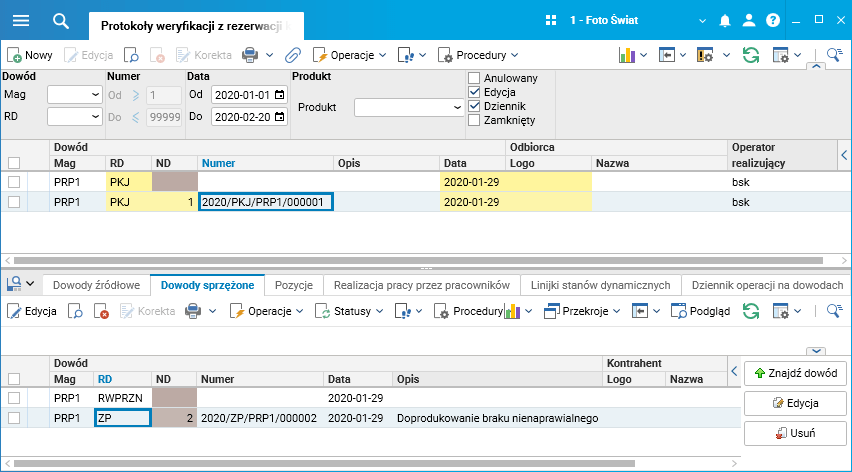
Task: Click the Podgląd button
Action: tap(700, 311)
